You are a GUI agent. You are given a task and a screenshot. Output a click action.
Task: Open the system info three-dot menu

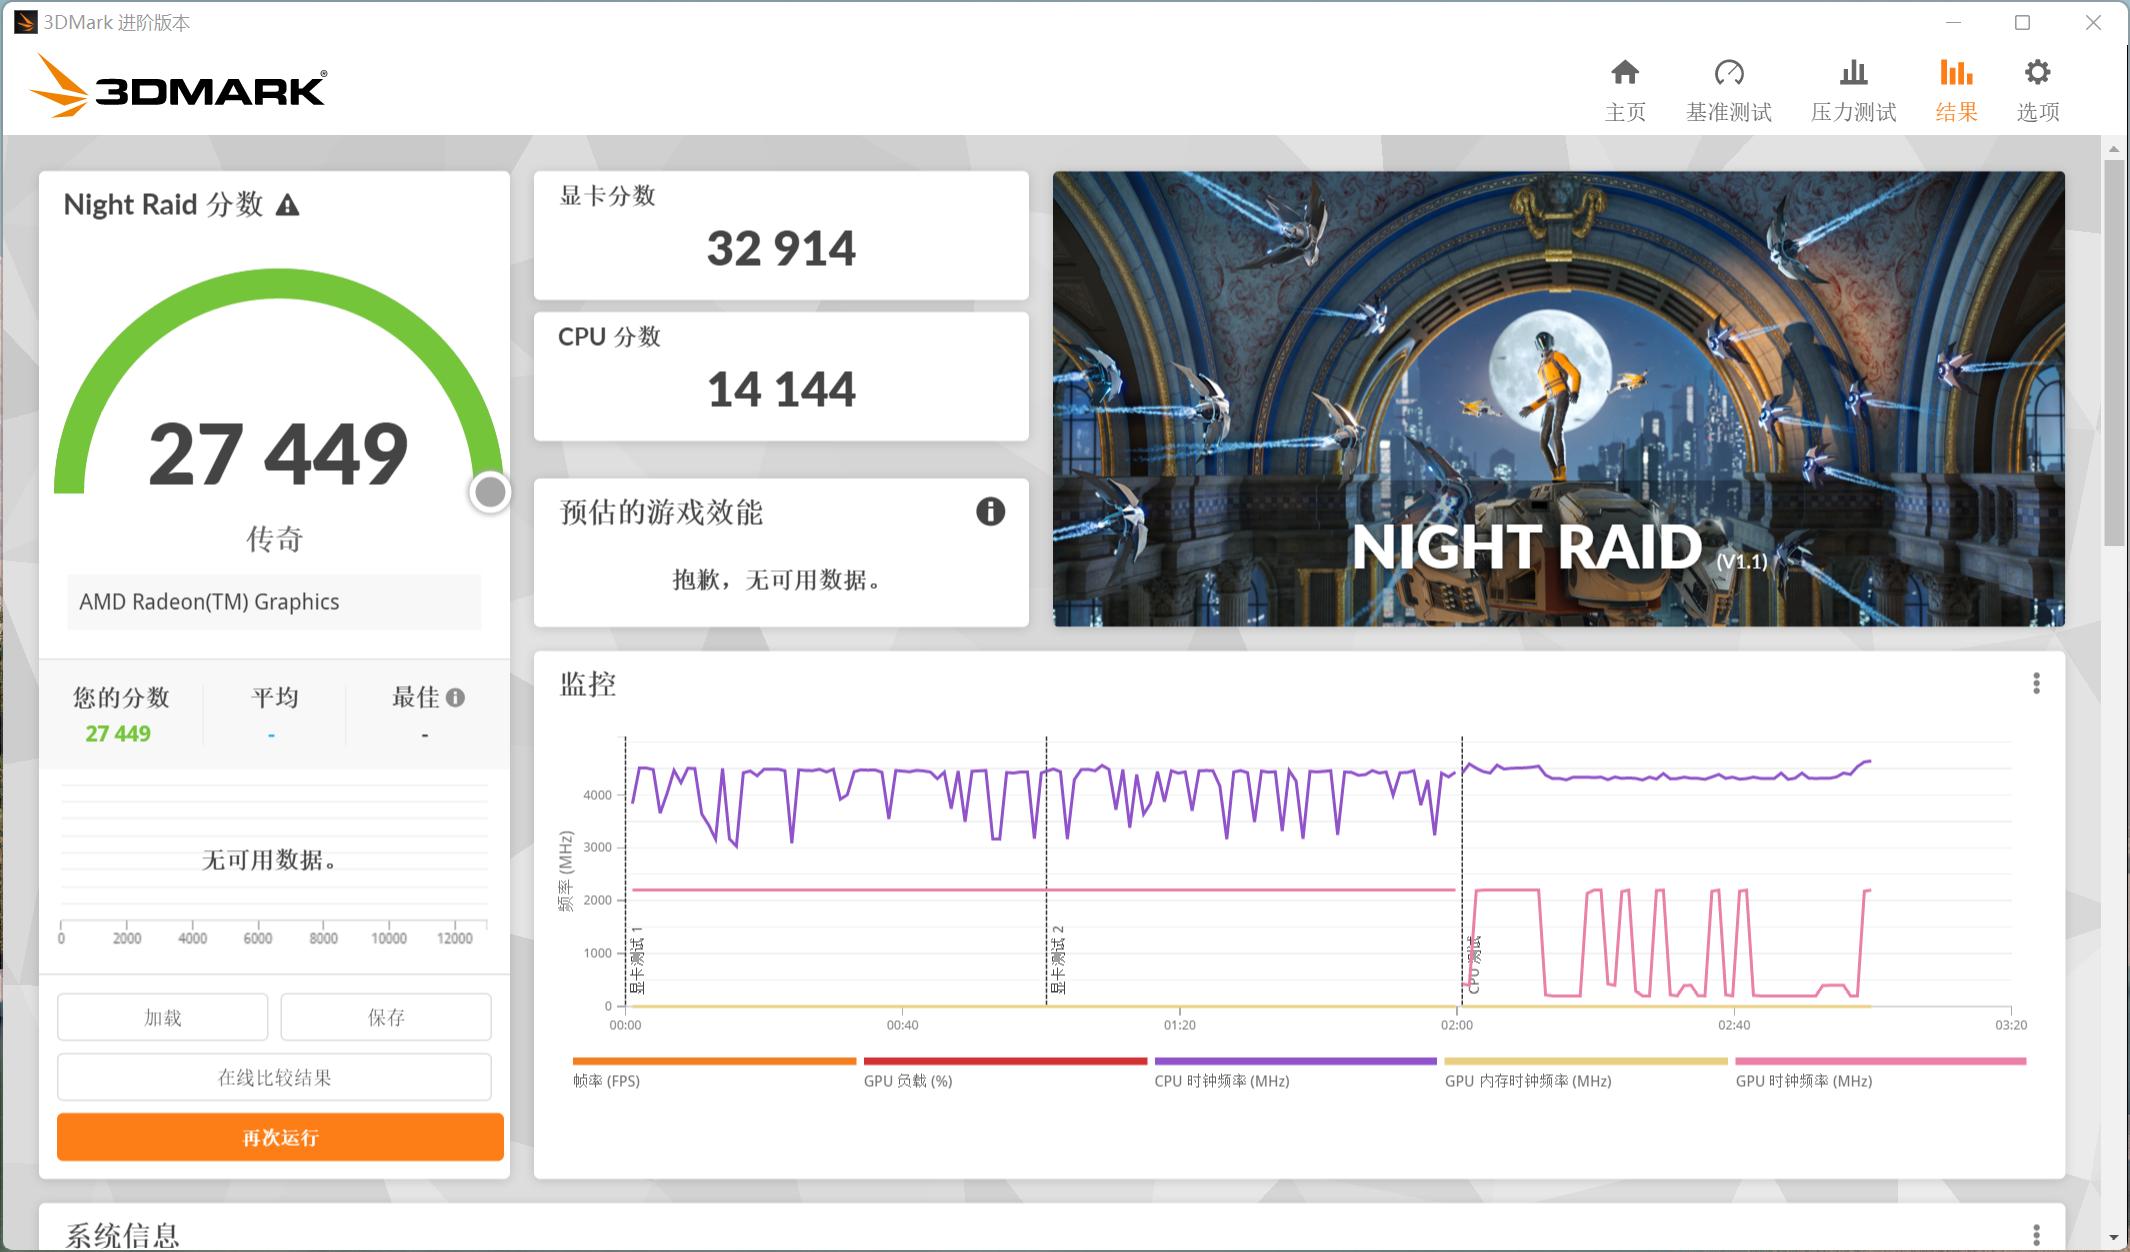2036,1234
